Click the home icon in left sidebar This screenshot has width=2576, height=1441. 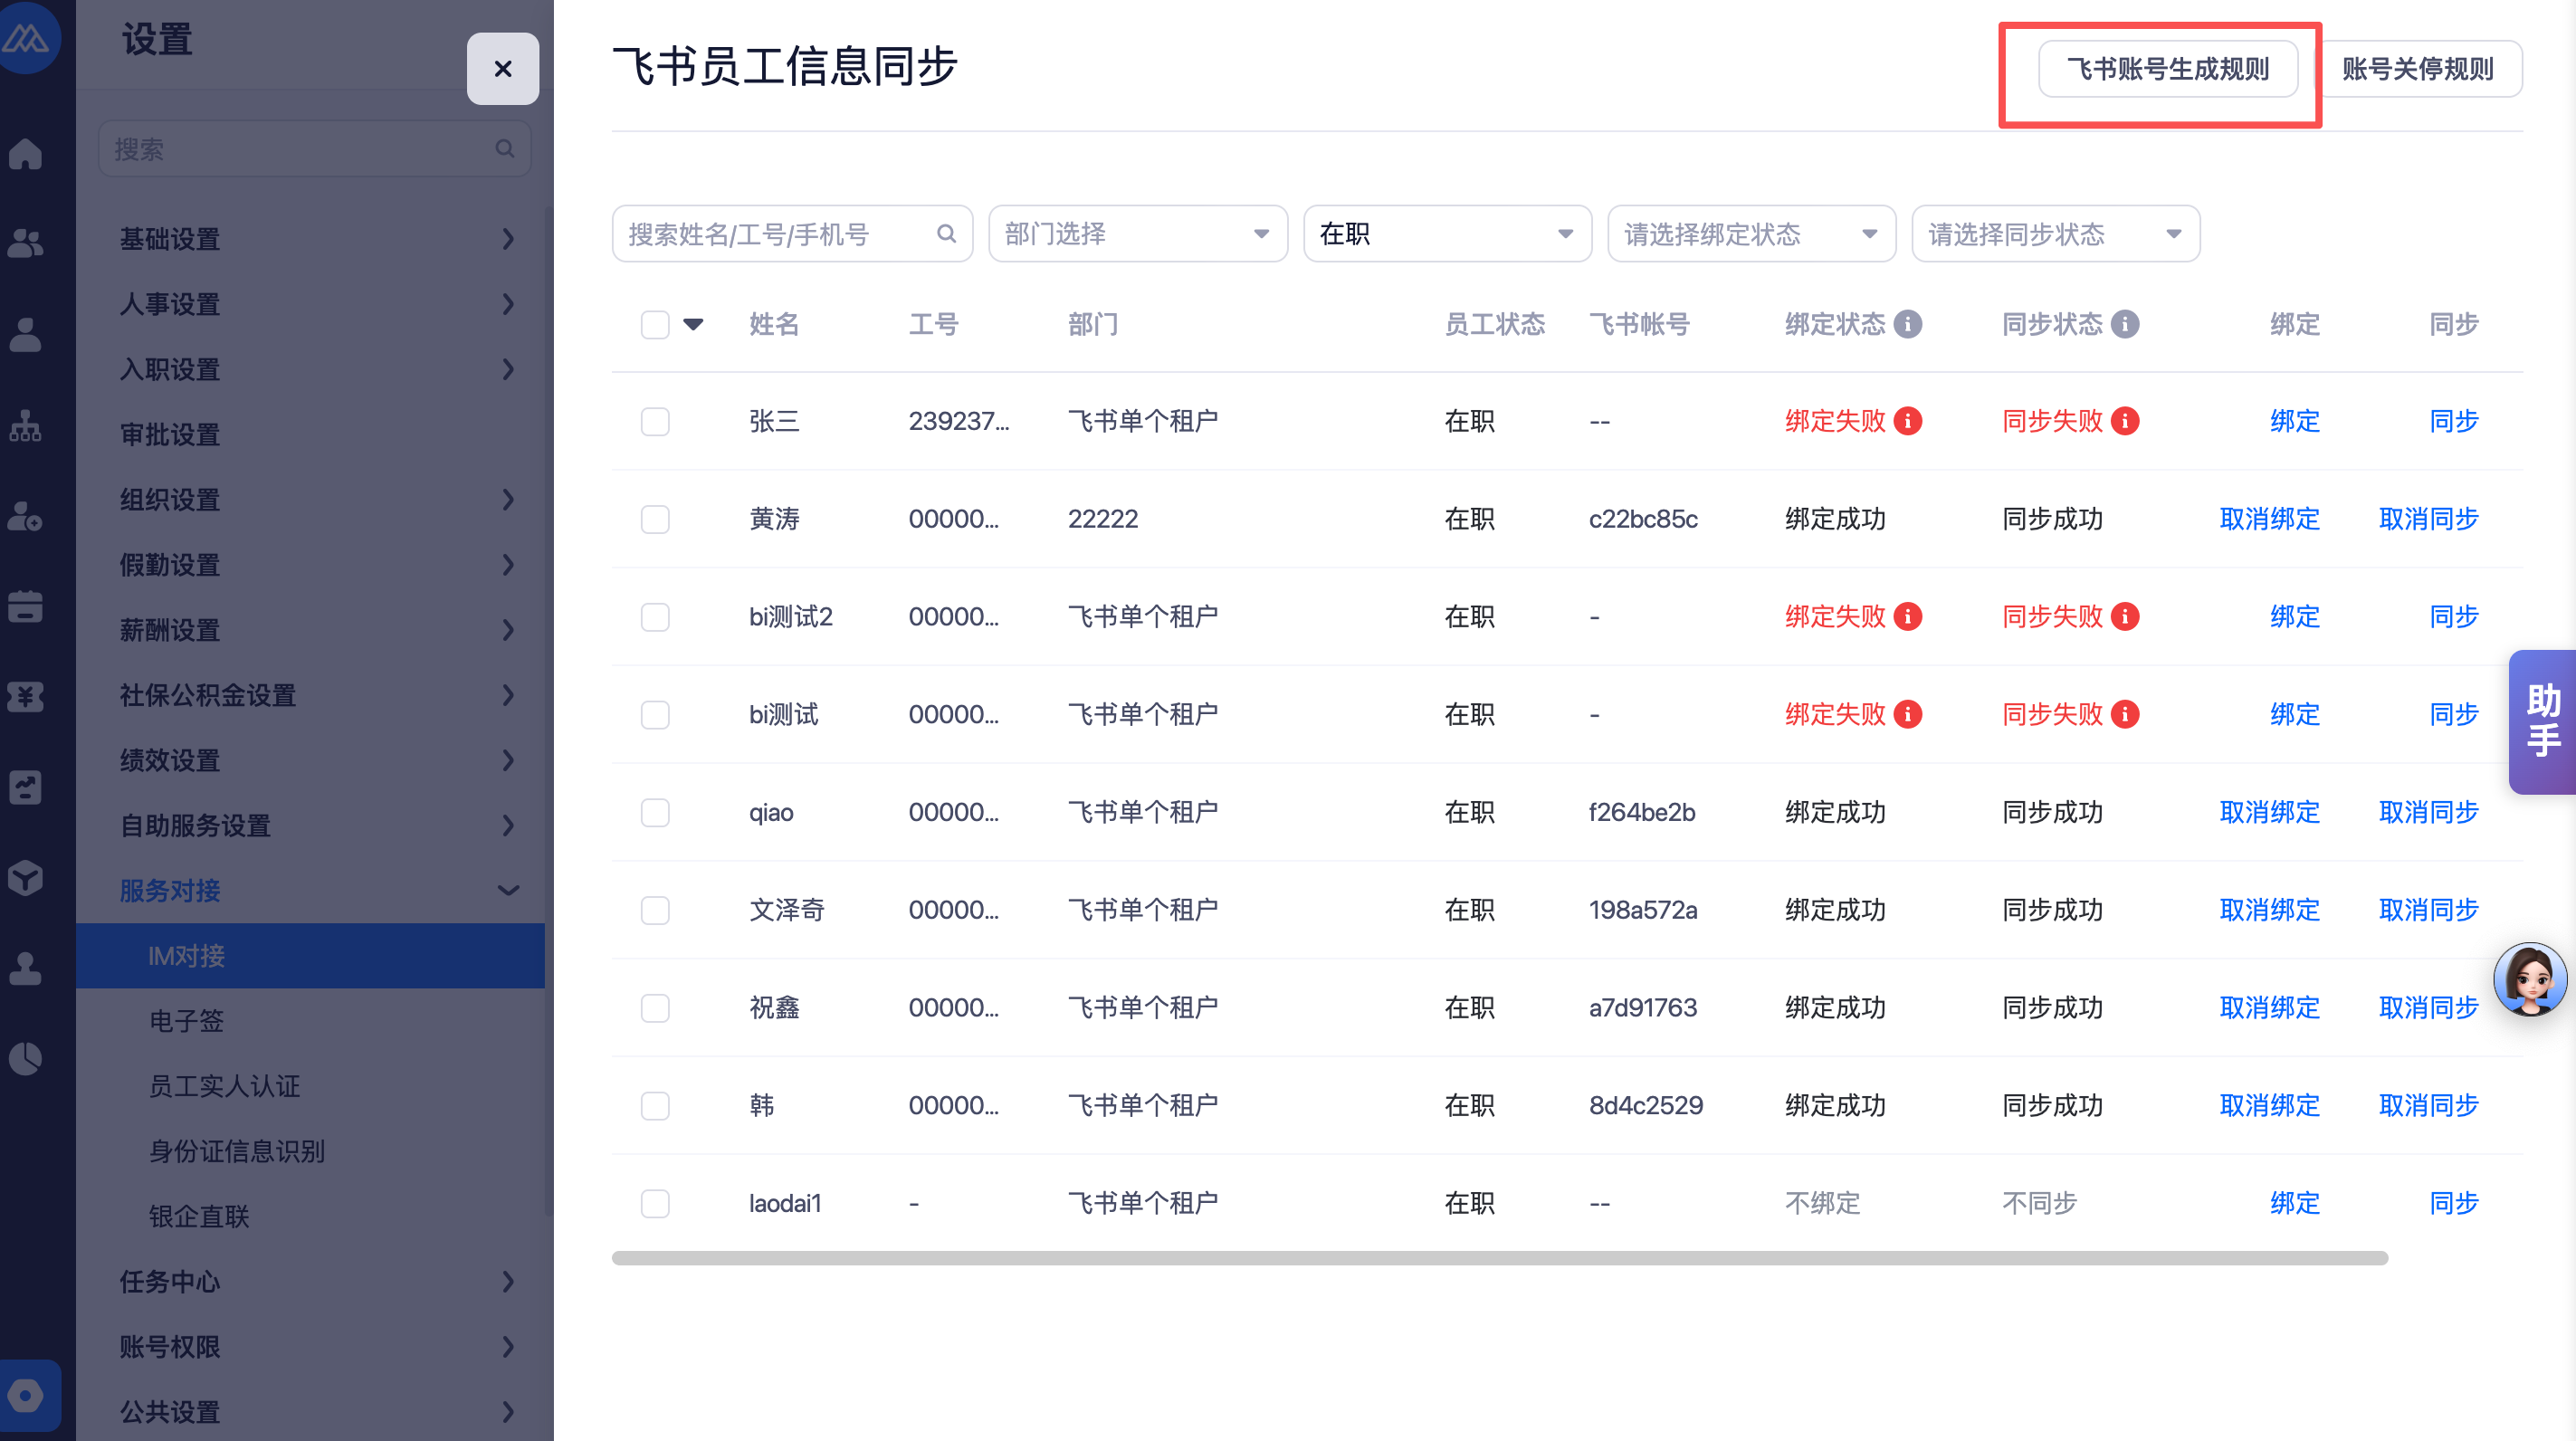pos(26,154)
